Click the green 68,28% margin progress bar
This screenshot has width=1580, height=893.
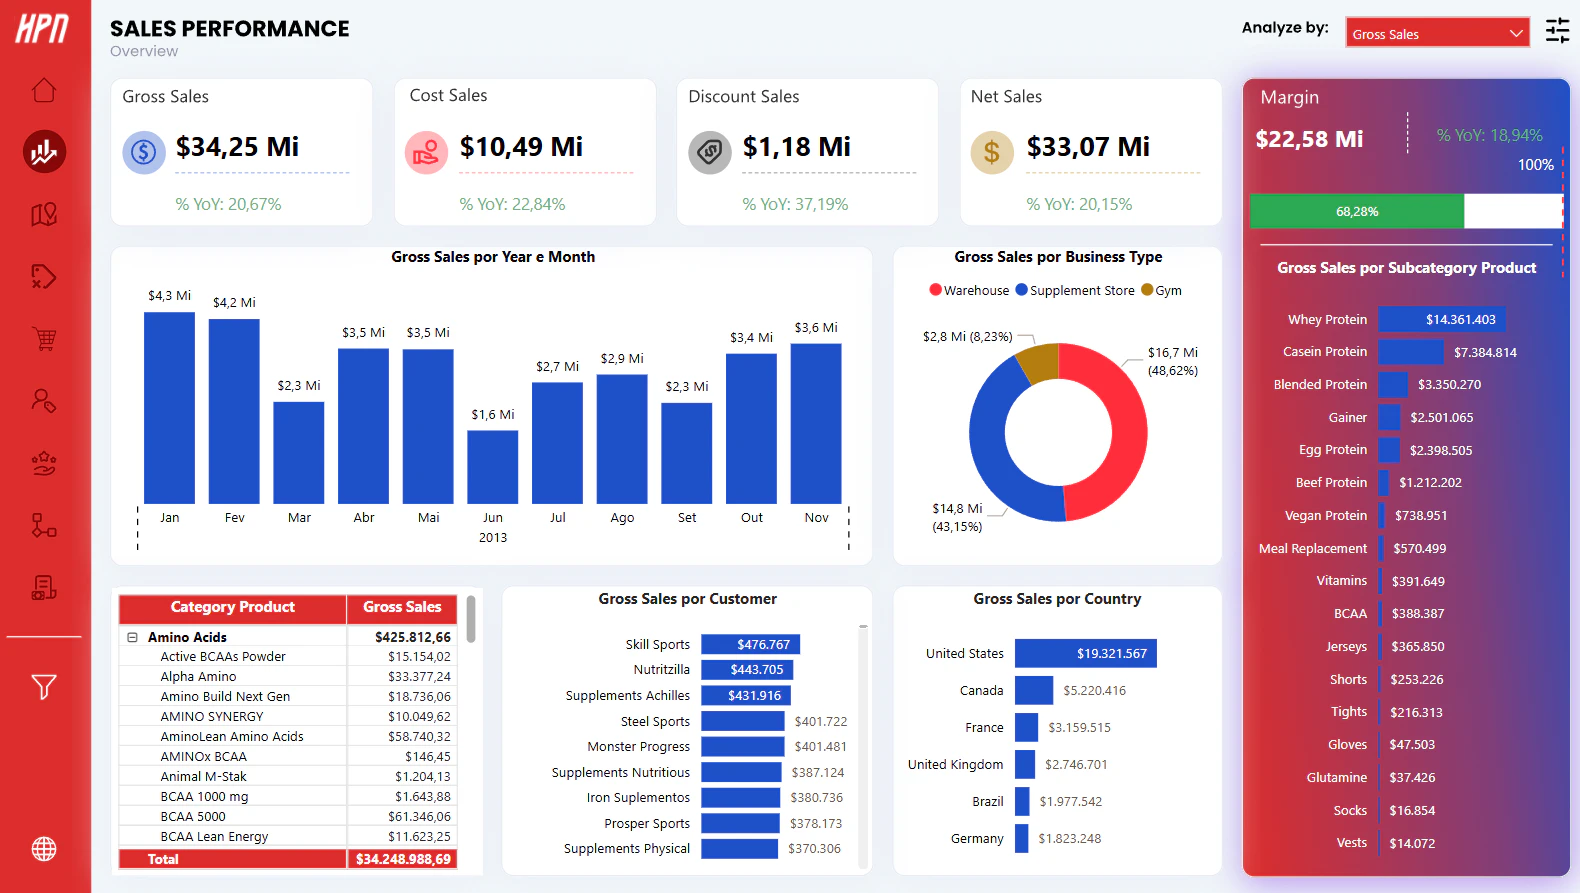(1357, 211)
